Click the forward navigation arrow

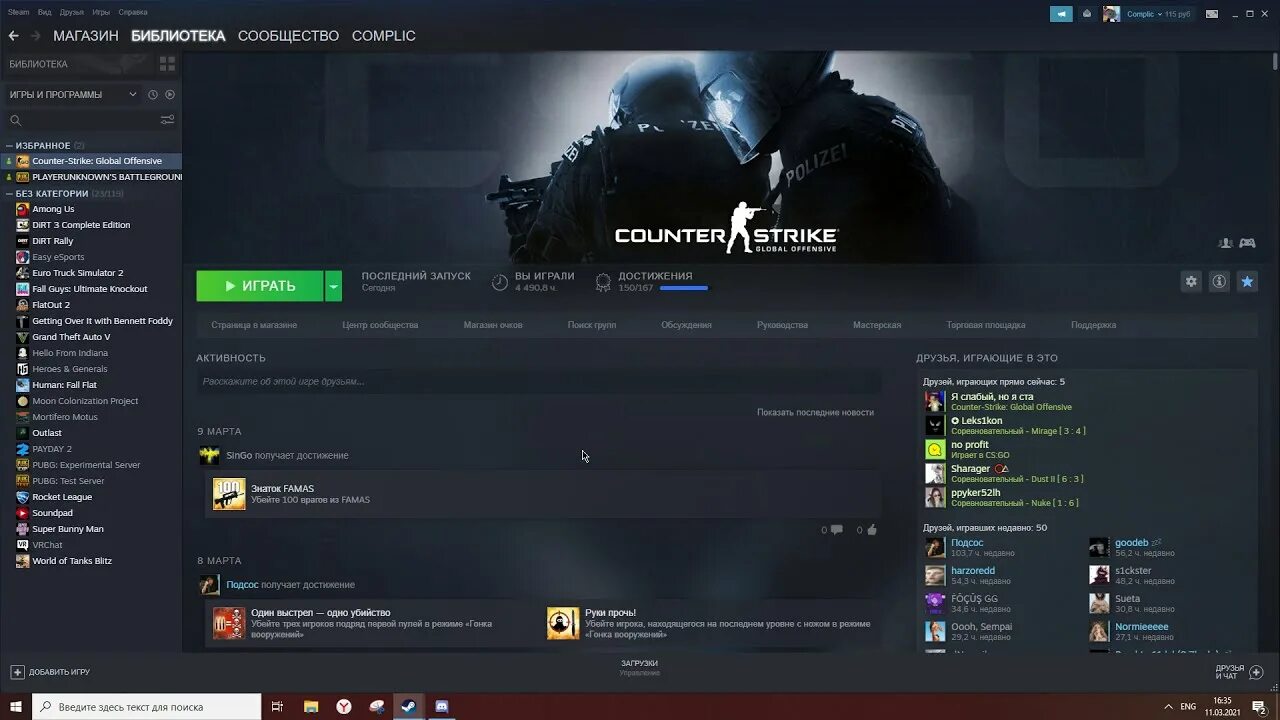point(36,35)
